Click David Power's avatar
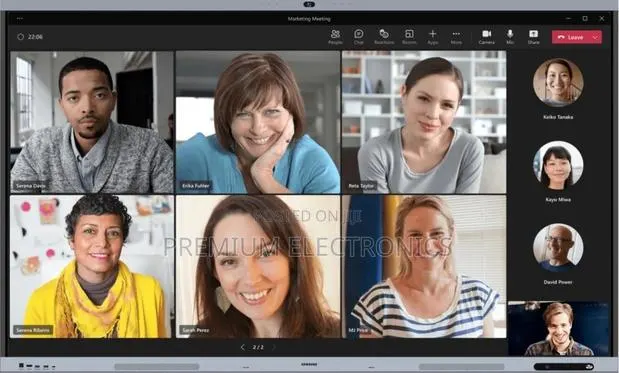This screenshot has height=373, width=619. pyautogui.click(x=558, y=248)
